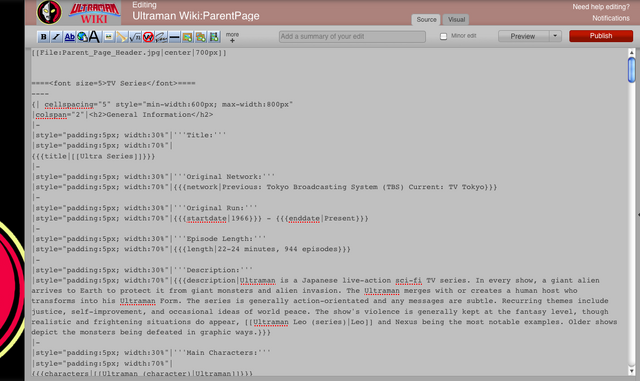The image size is (640, 381).
Task: Open the Preview dropdown arrow
Action: [555, 36]
